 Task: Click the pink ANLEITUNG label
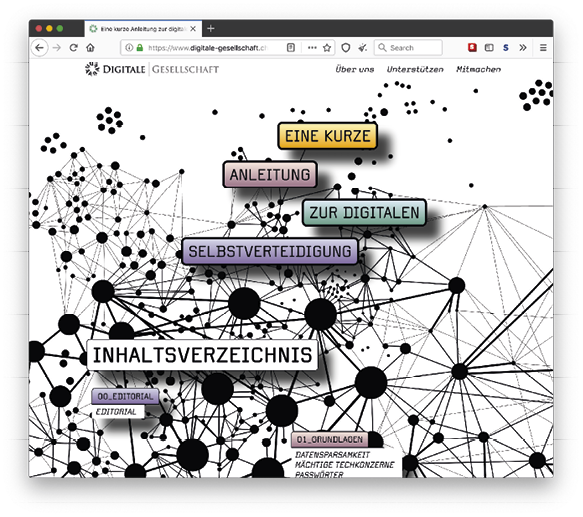pos(270,174)
